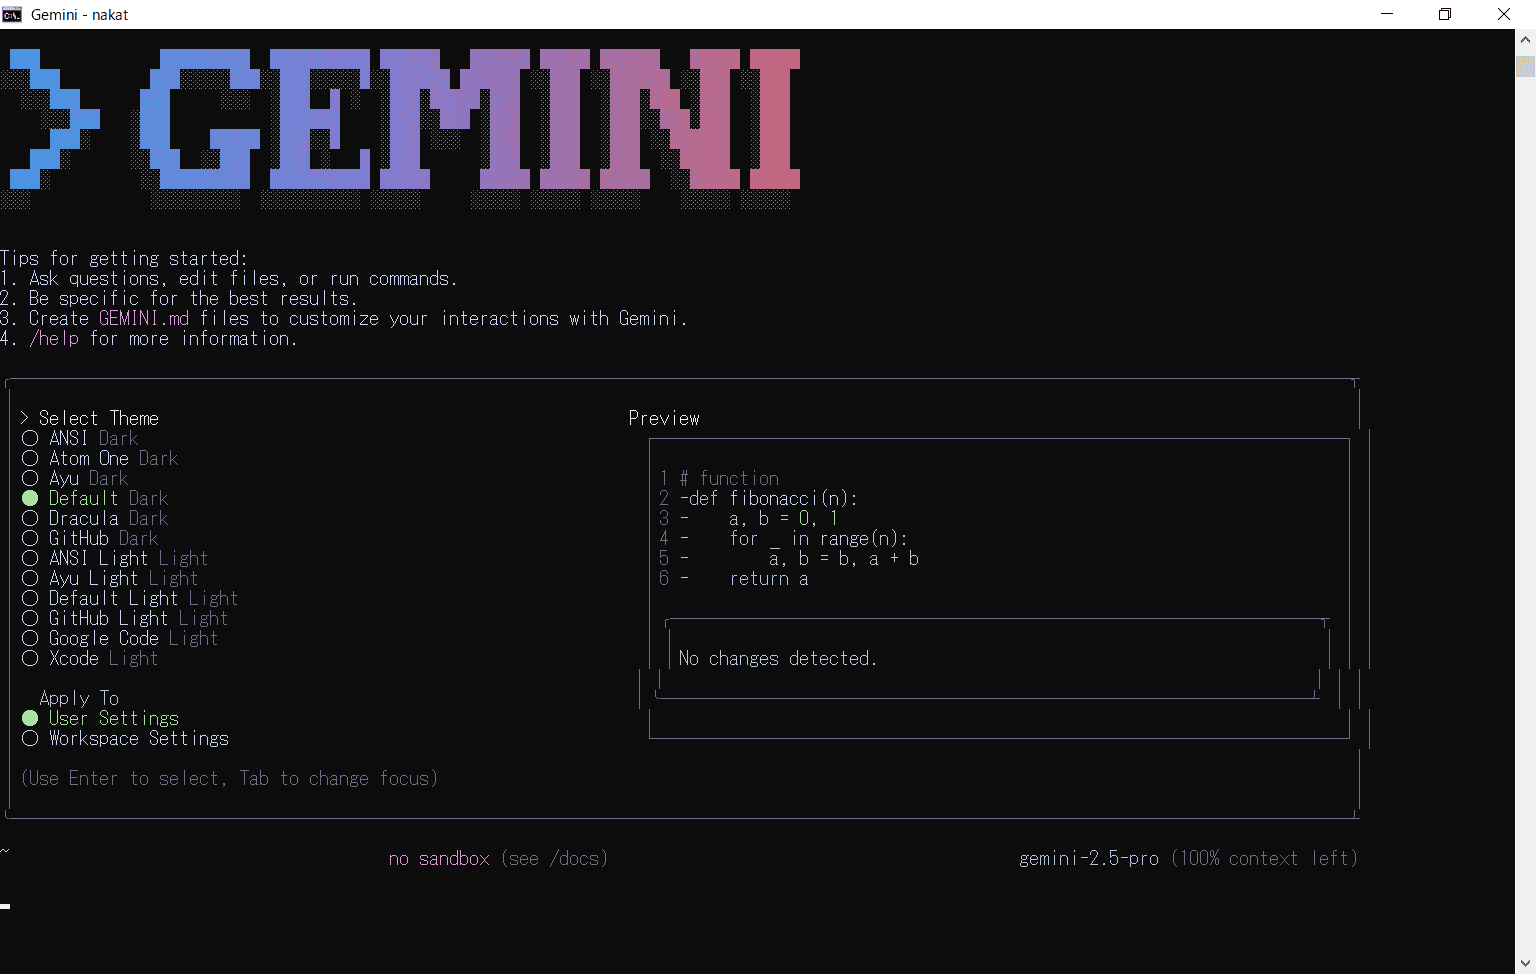Click the GEMINI.md filename in the tips
Viewport: 1536px width, 974px height.
(143, 318)
